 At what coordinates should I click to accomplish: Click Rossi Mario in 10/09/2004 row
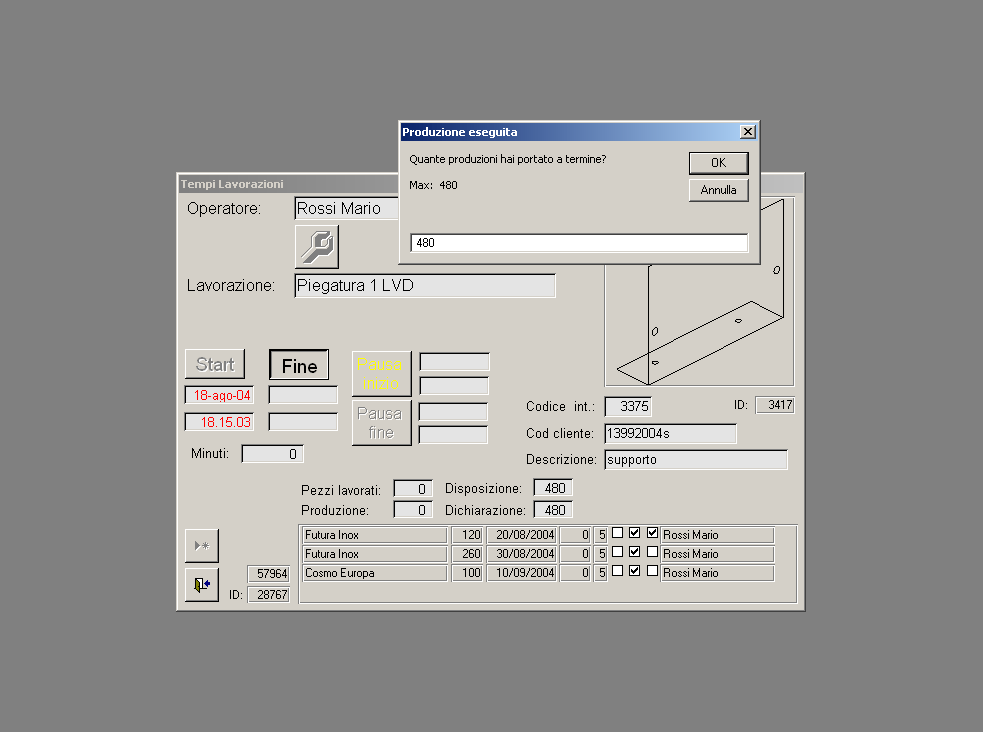tap(717, 573)
